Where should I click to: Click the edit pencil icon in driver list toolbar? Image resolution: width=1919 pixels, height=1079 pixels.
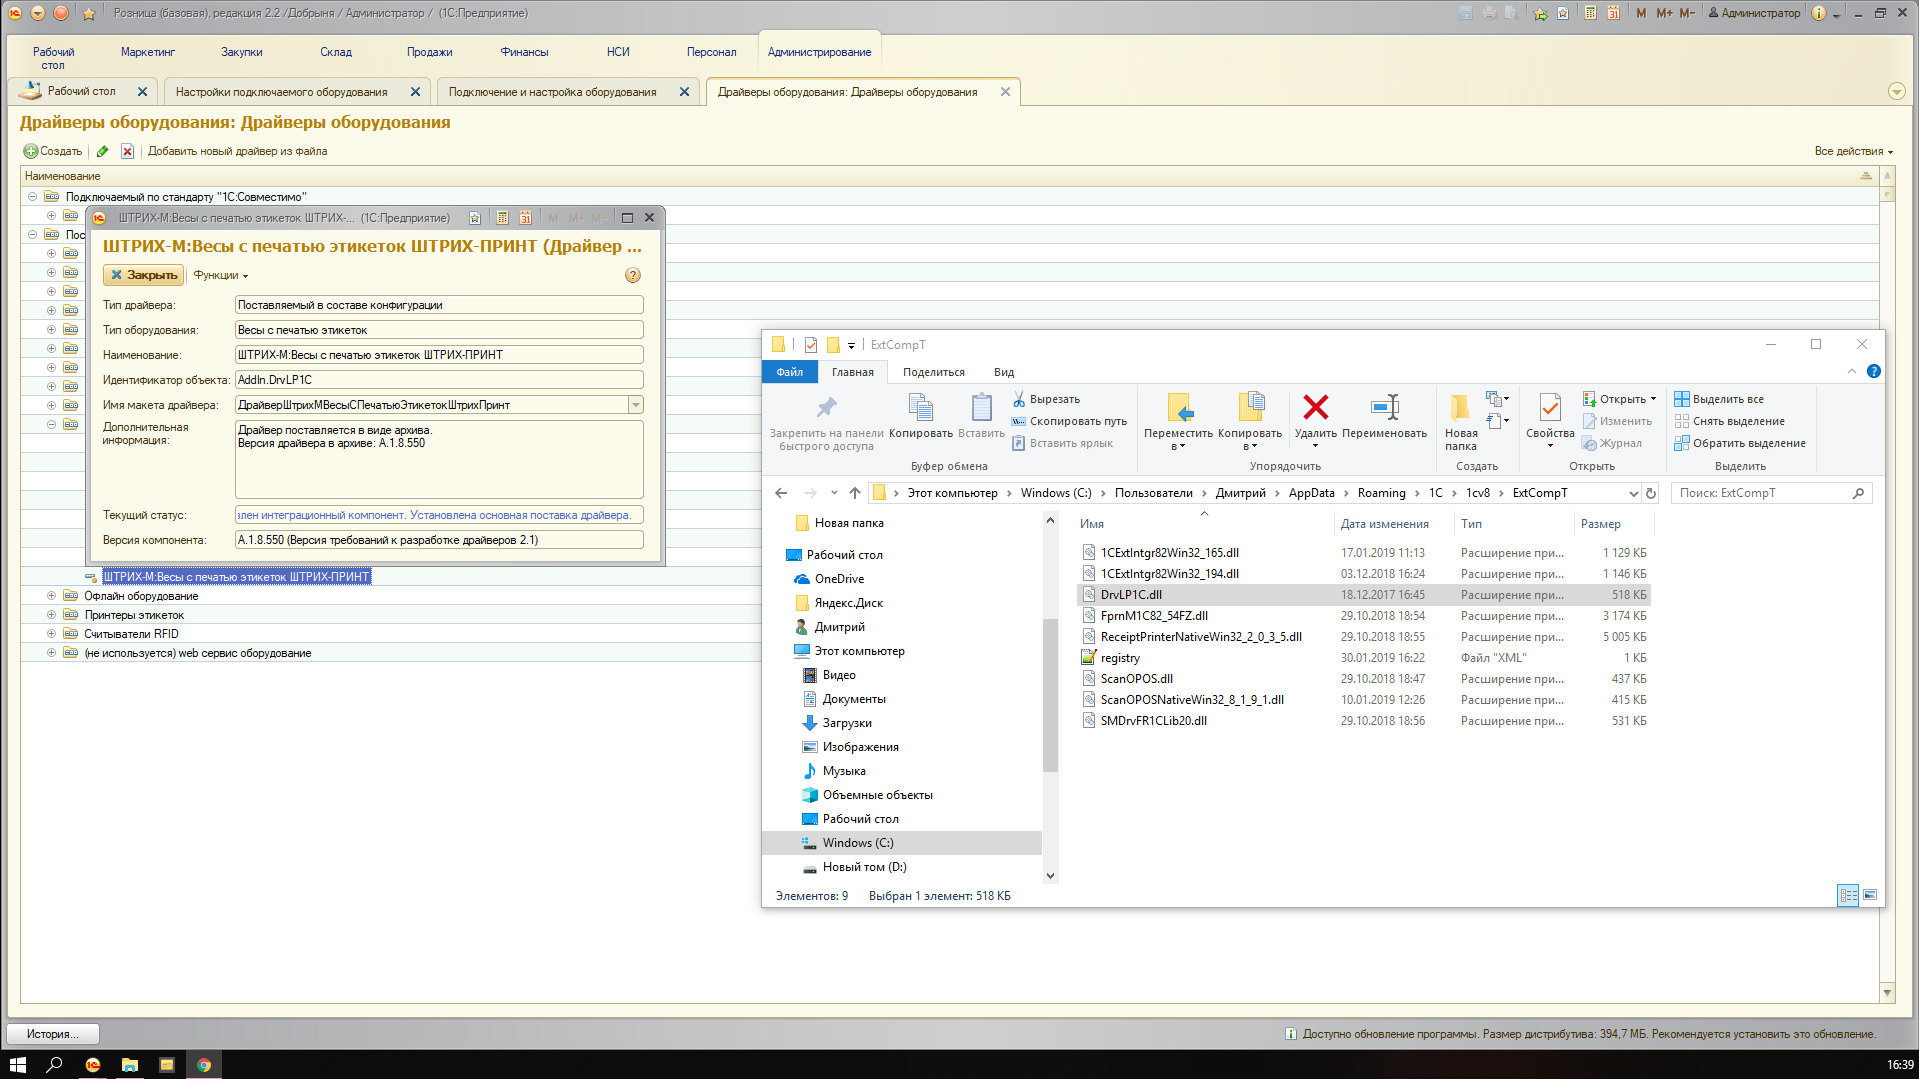[102, 151]
